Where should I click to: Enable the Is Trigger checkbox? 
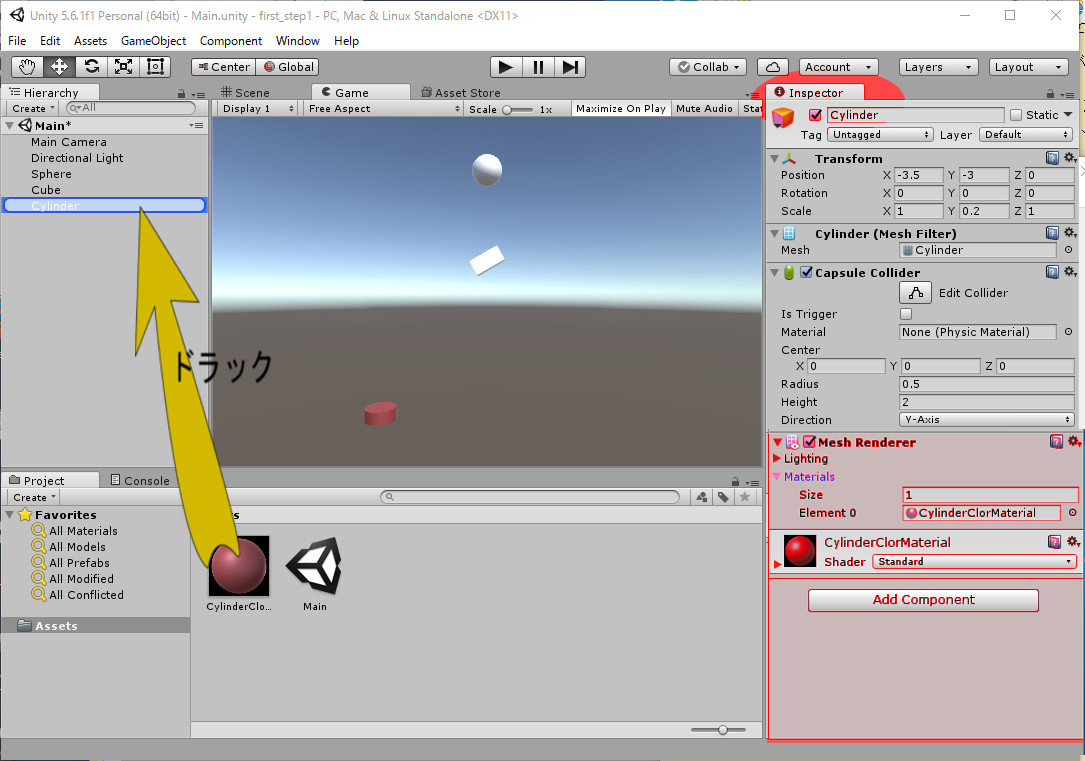(x=906, y=314)
